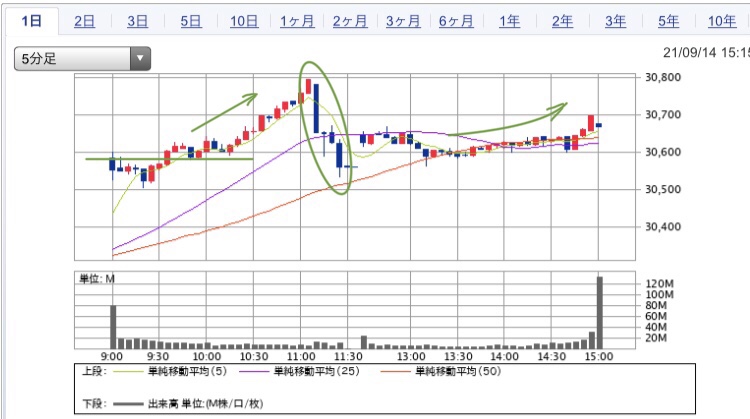This screenshot has width=750, height=419.
Task: Switch to the 3ヶ月 chart range
Action: click(403, 21)
